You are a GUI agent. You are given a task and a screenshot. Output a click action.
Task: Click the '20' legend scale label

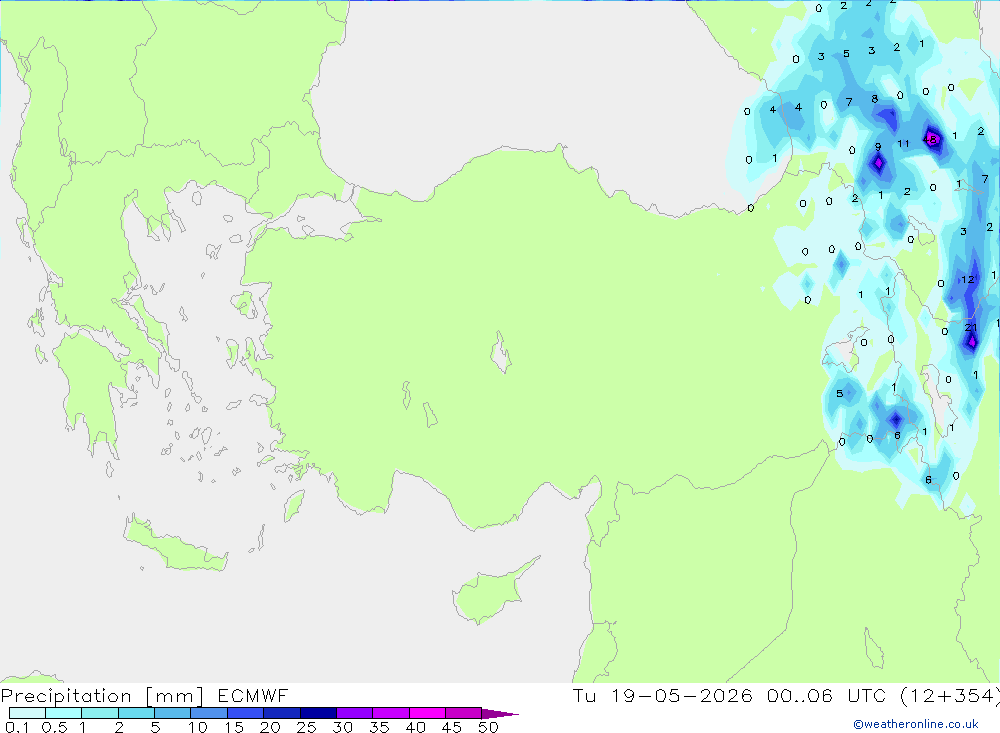pyautogui.click(x=270, y=727)
